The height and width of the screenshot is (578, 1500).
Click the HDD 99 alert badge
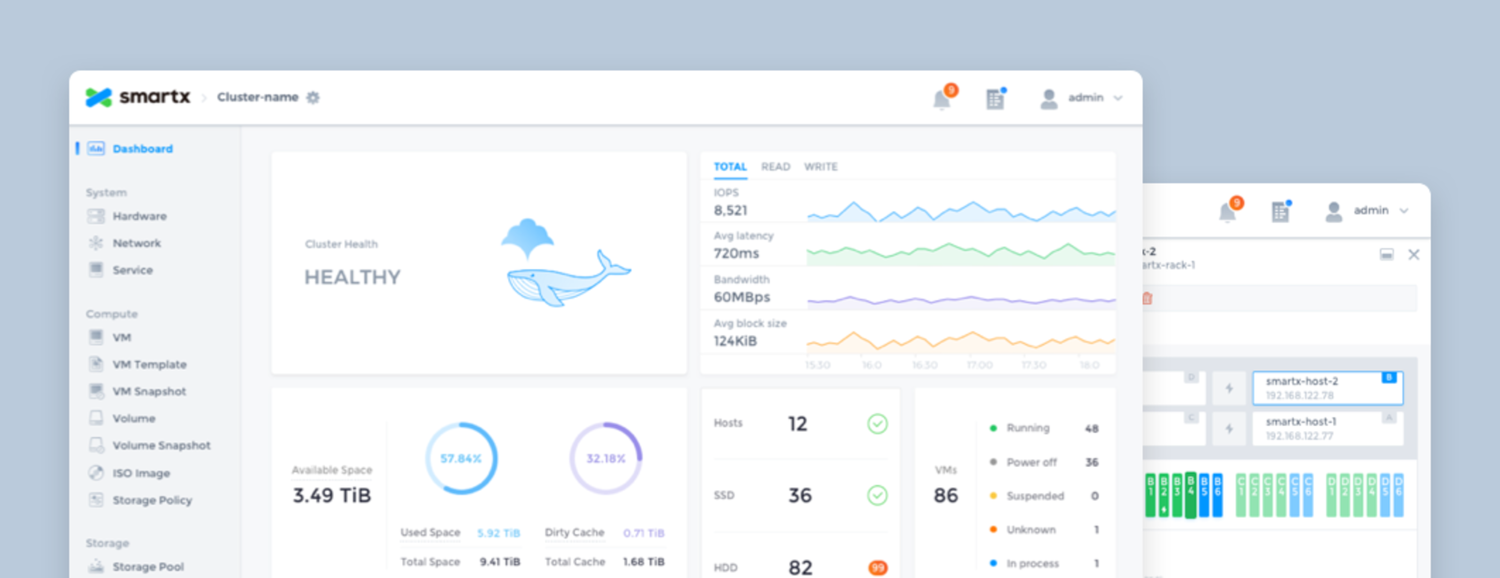click(878, 568)
